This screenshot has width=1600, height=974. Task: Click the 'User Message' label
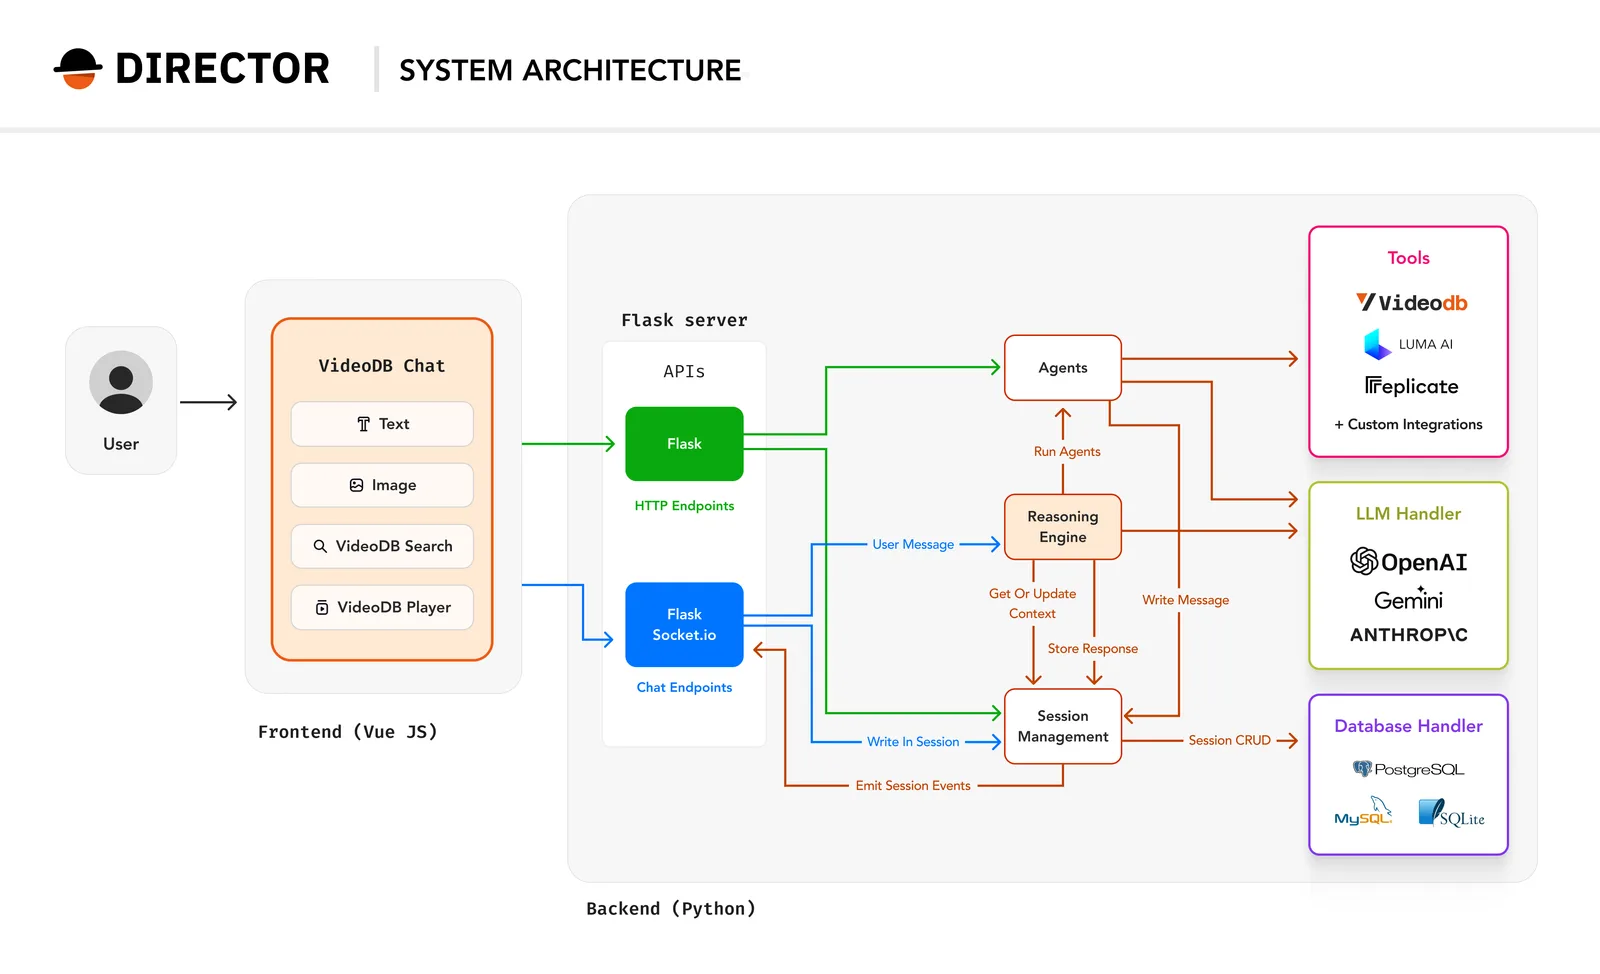coord(913,545)
